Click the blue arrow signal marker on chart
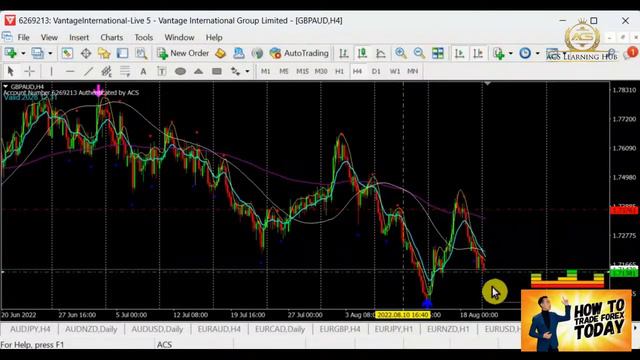 427,303
